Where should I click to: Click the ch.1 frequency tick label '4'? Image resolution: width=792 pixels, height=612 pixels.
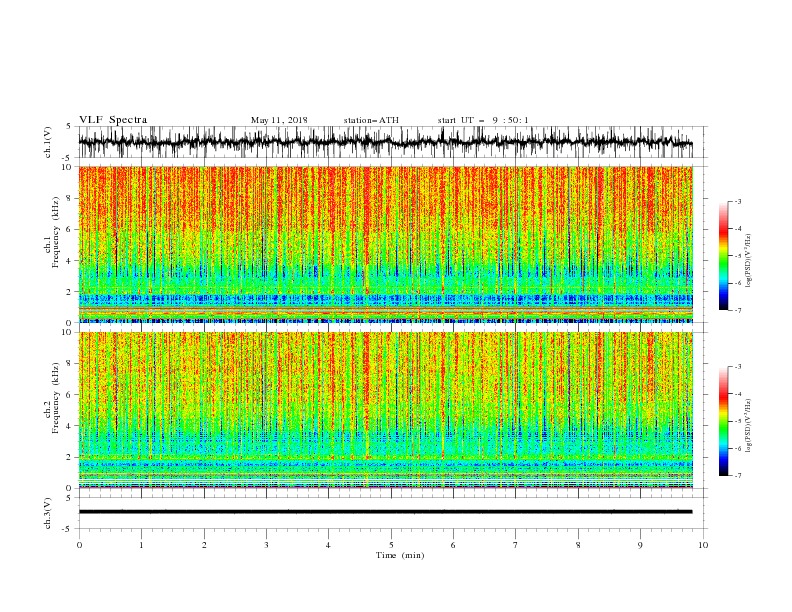coord(70,261)
